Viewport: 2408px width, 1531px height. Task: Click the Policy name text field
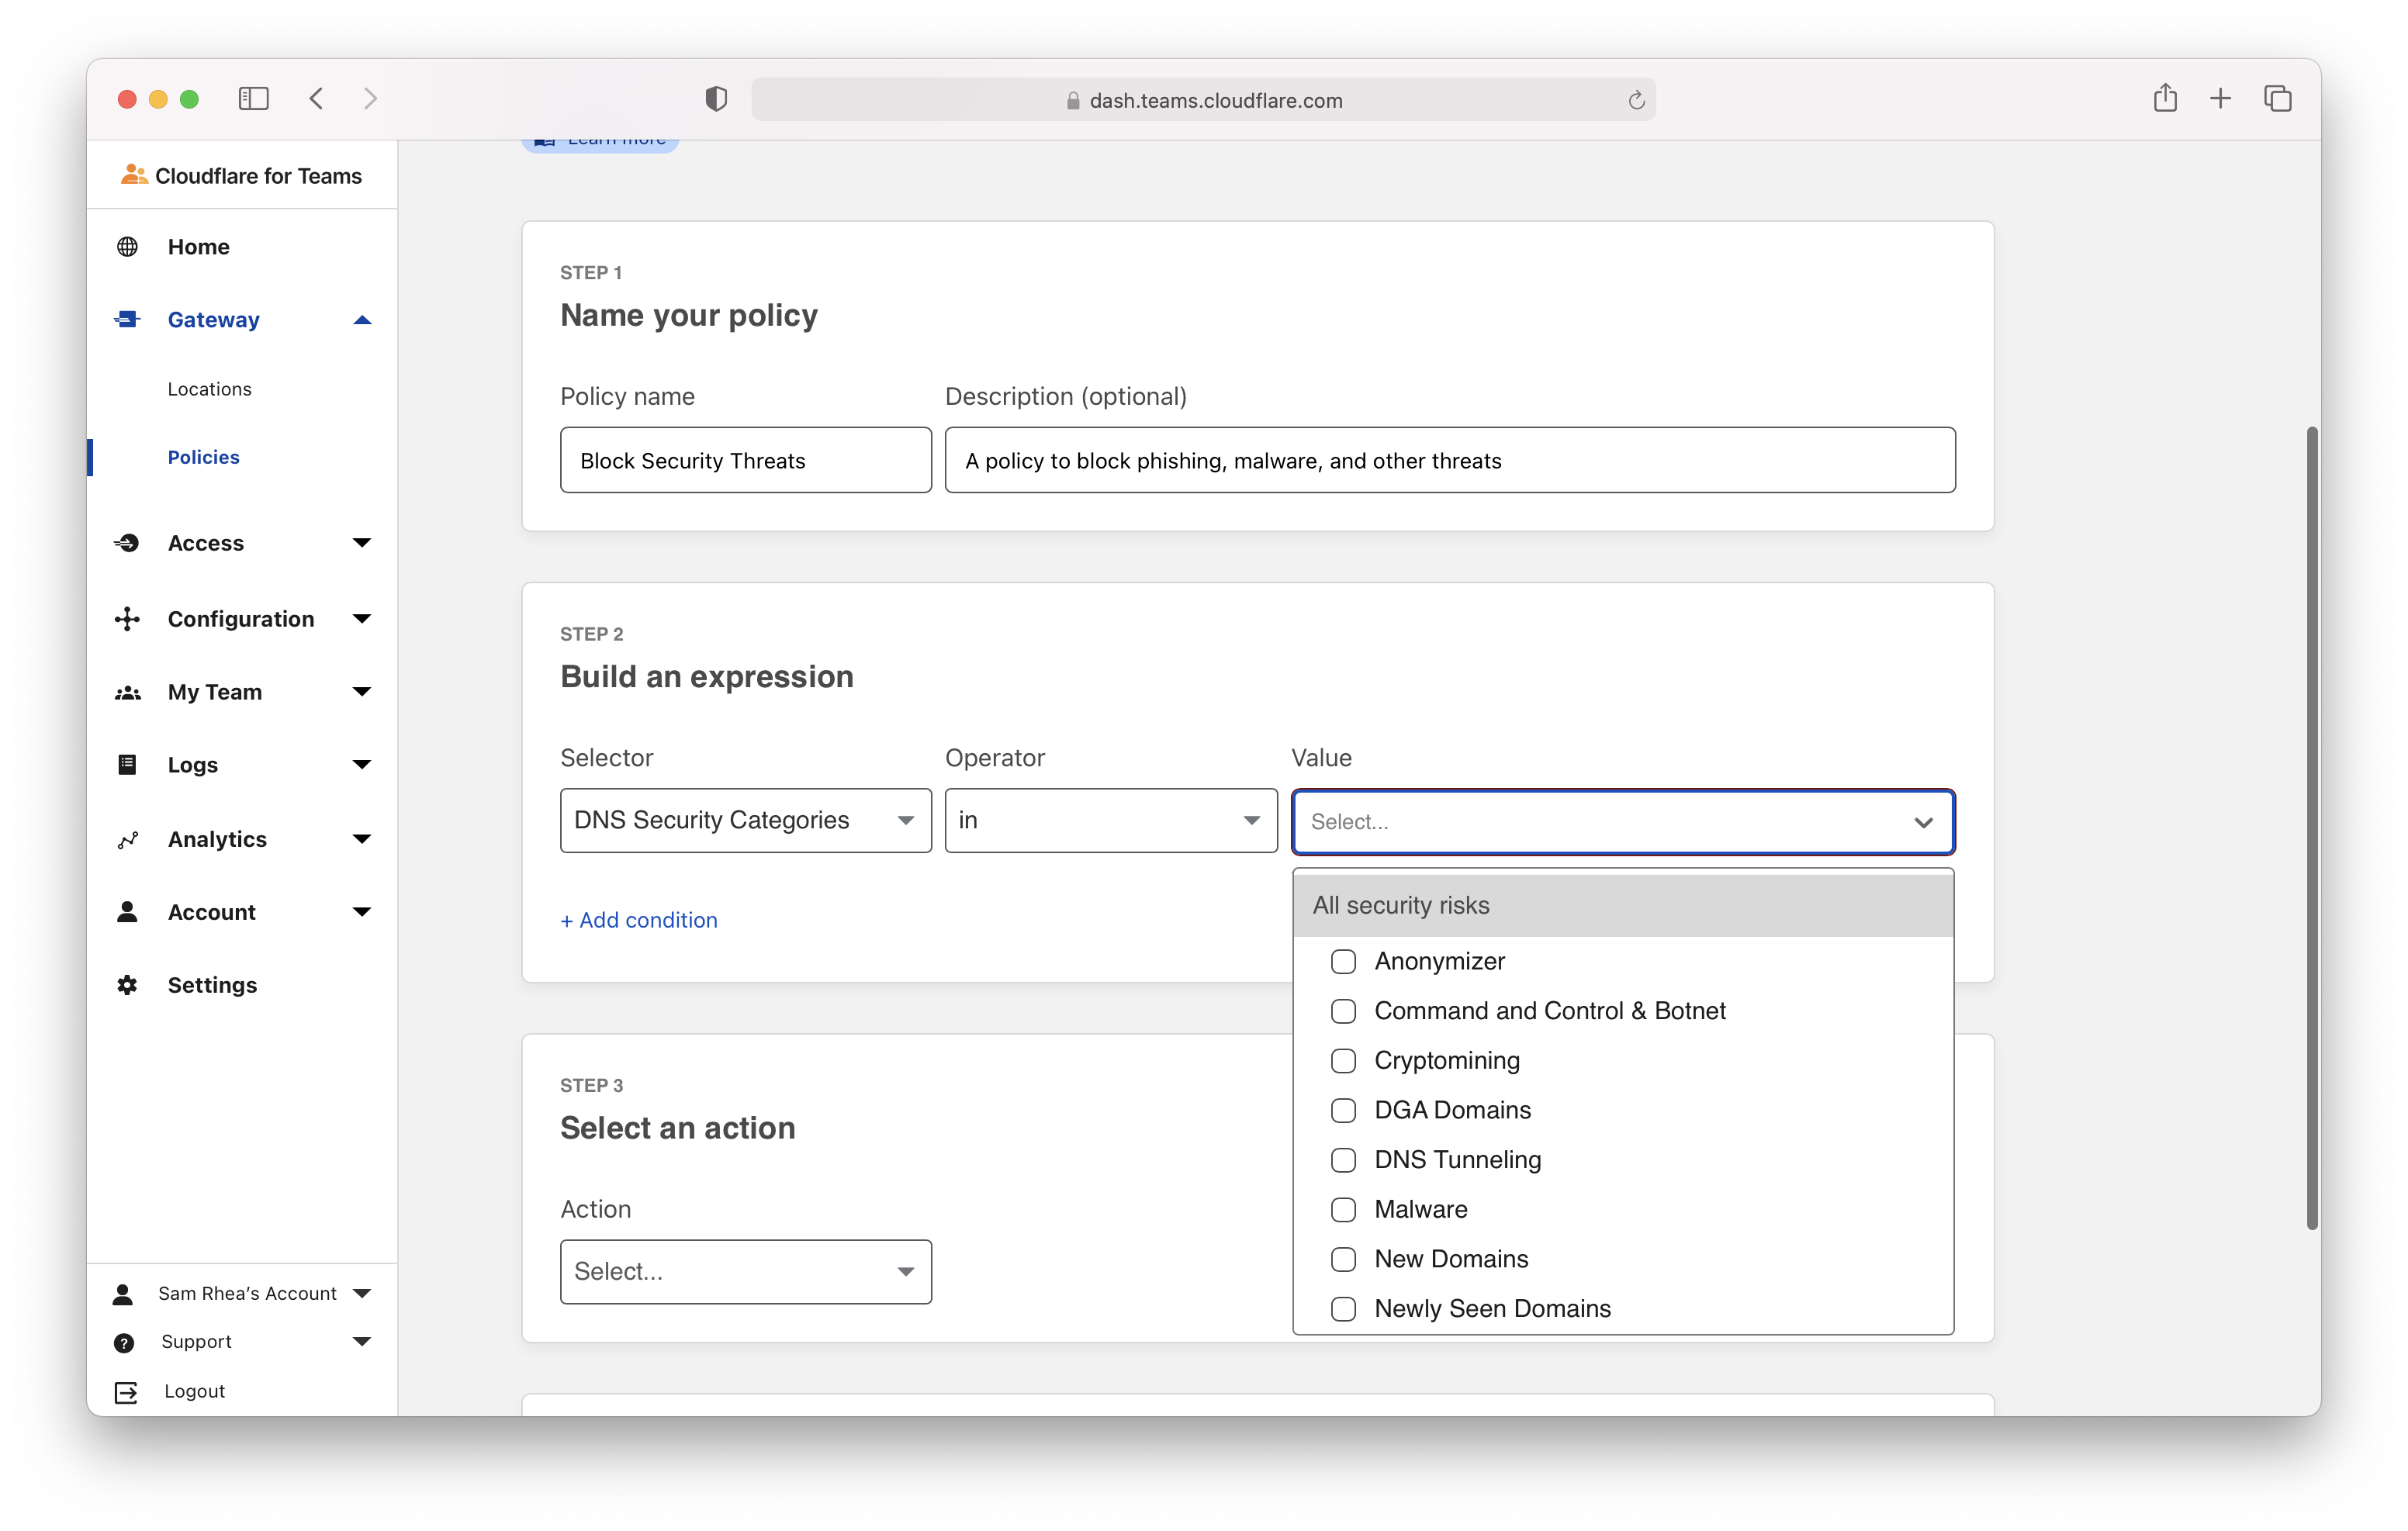(745, 460)
